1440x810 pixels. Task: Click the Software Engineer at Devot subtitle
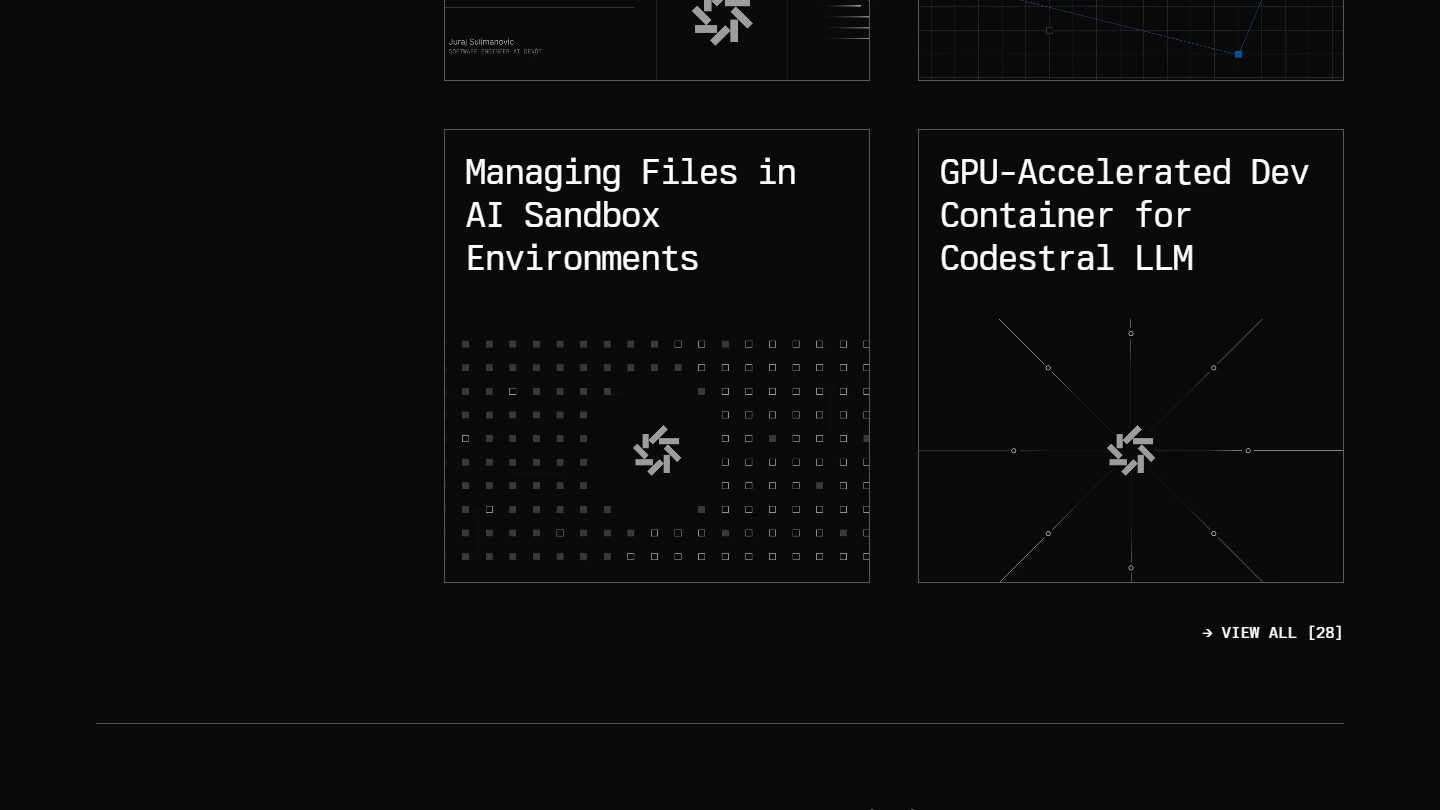point(495,51)
